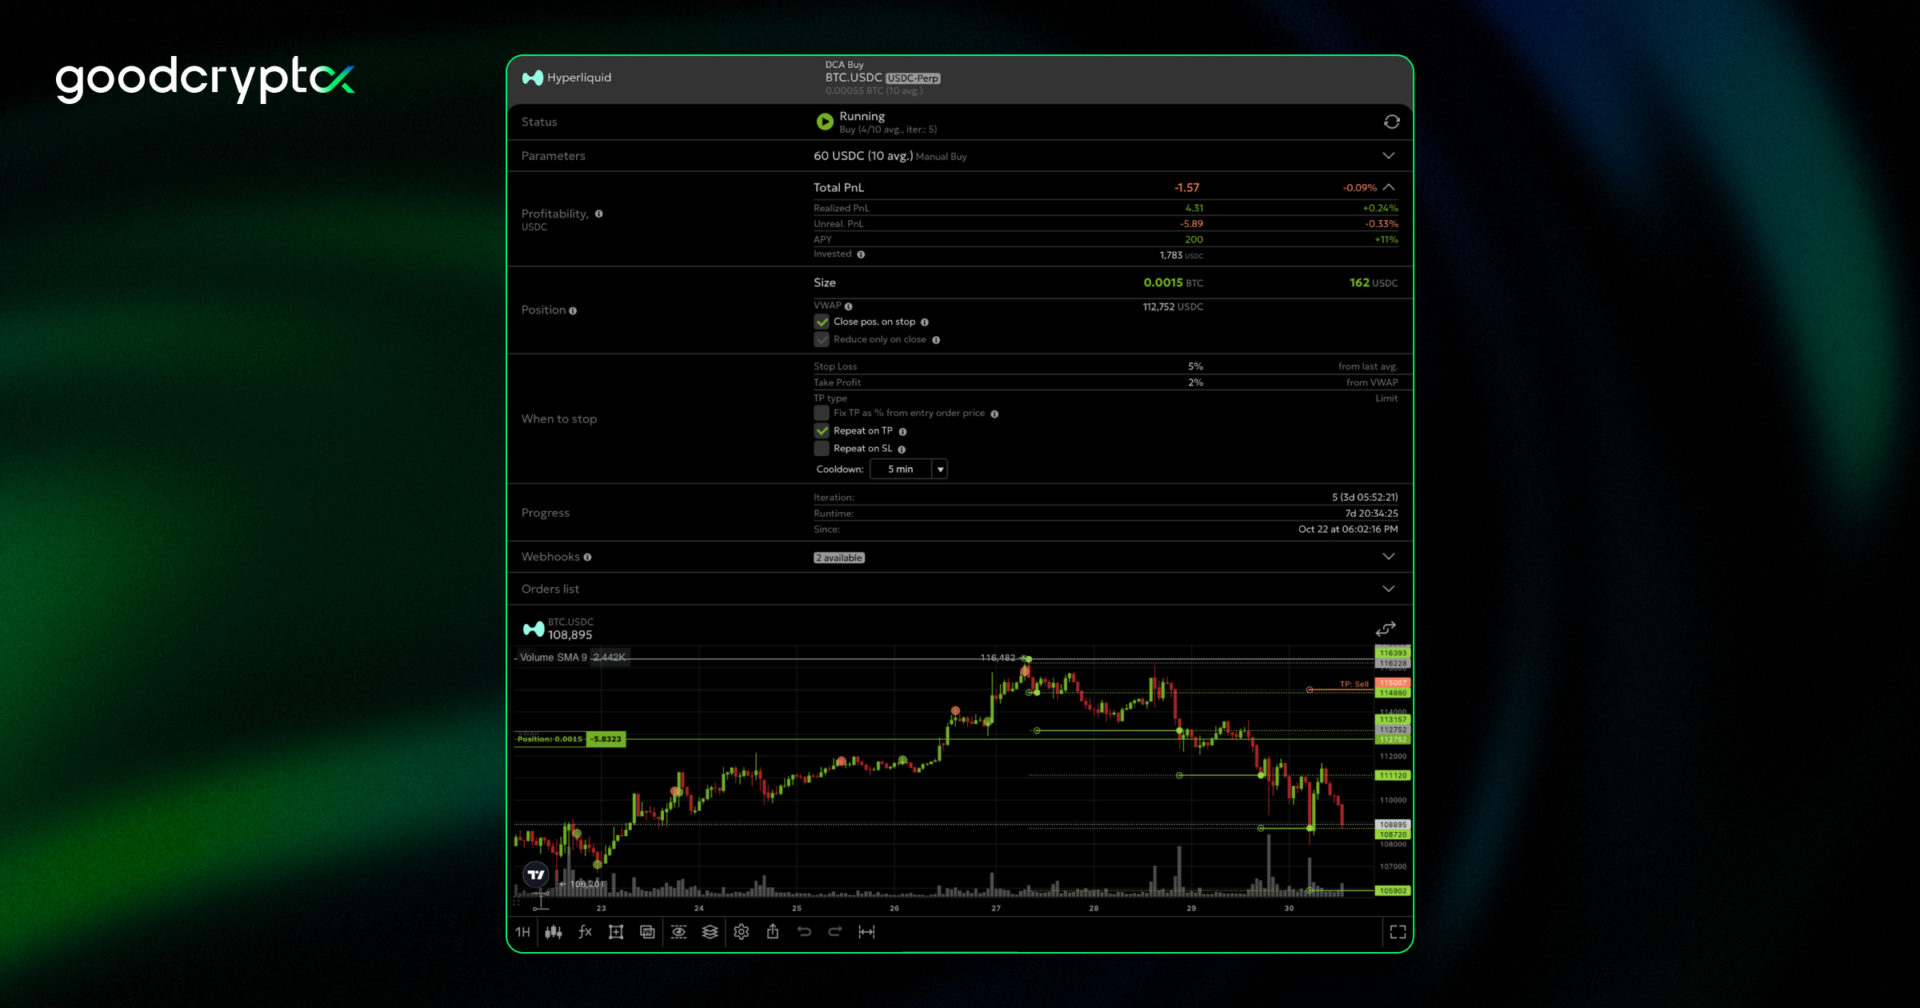Uncheck Close pos. on stop
The image size is (1920, 1008).
coord(822,322)
